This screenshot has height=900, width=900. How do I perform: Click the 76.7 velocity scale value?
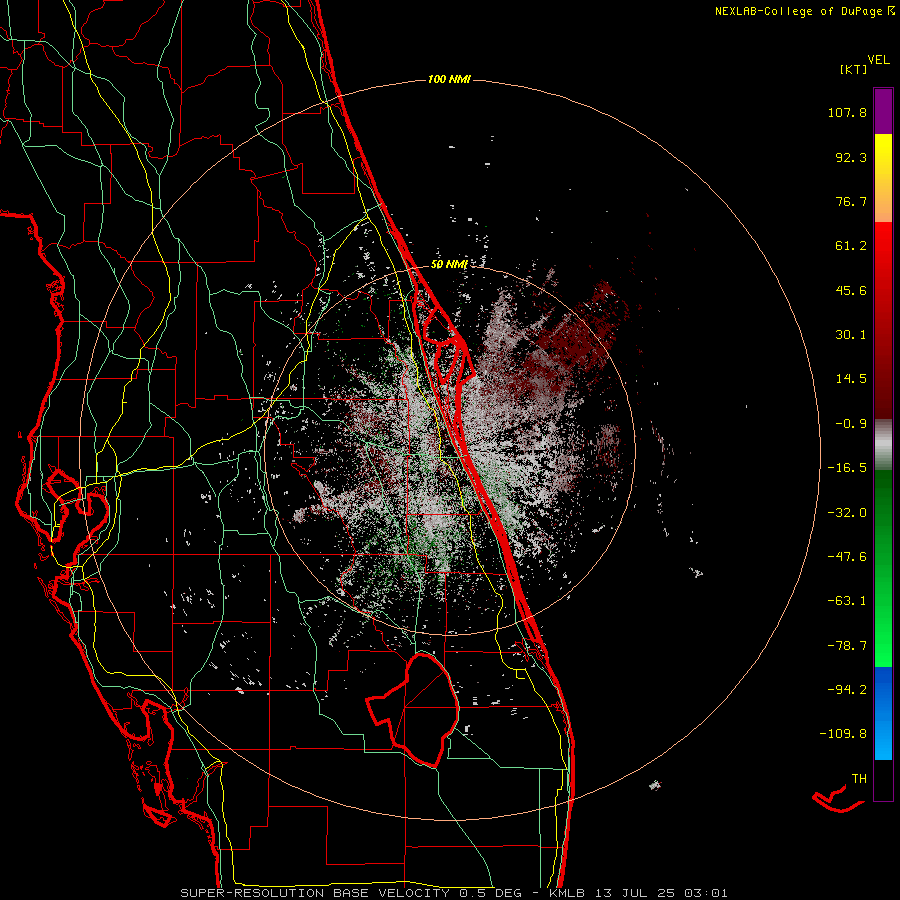click(x=851, y=201)
